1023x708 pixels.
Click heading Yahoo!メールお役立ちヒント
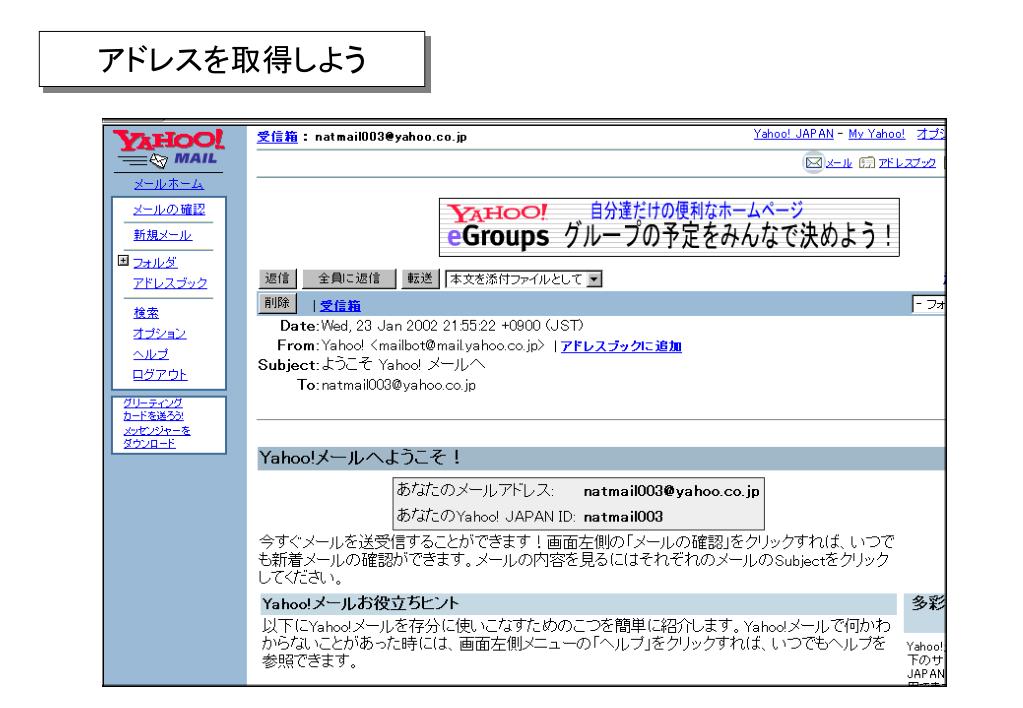tap(360, 604)
